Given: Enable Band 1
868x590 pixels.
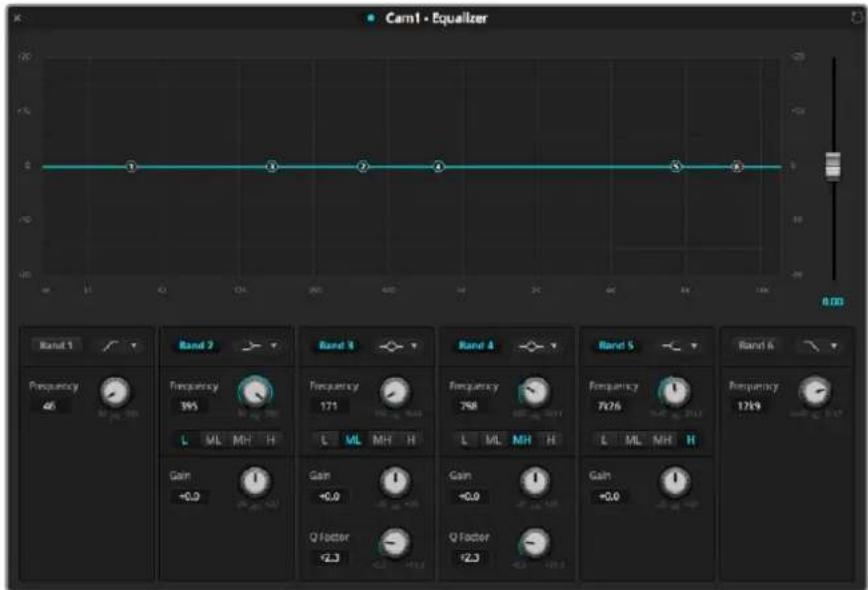Looking at the screenshot, I should pyautogui.click(x=56, y=345).
